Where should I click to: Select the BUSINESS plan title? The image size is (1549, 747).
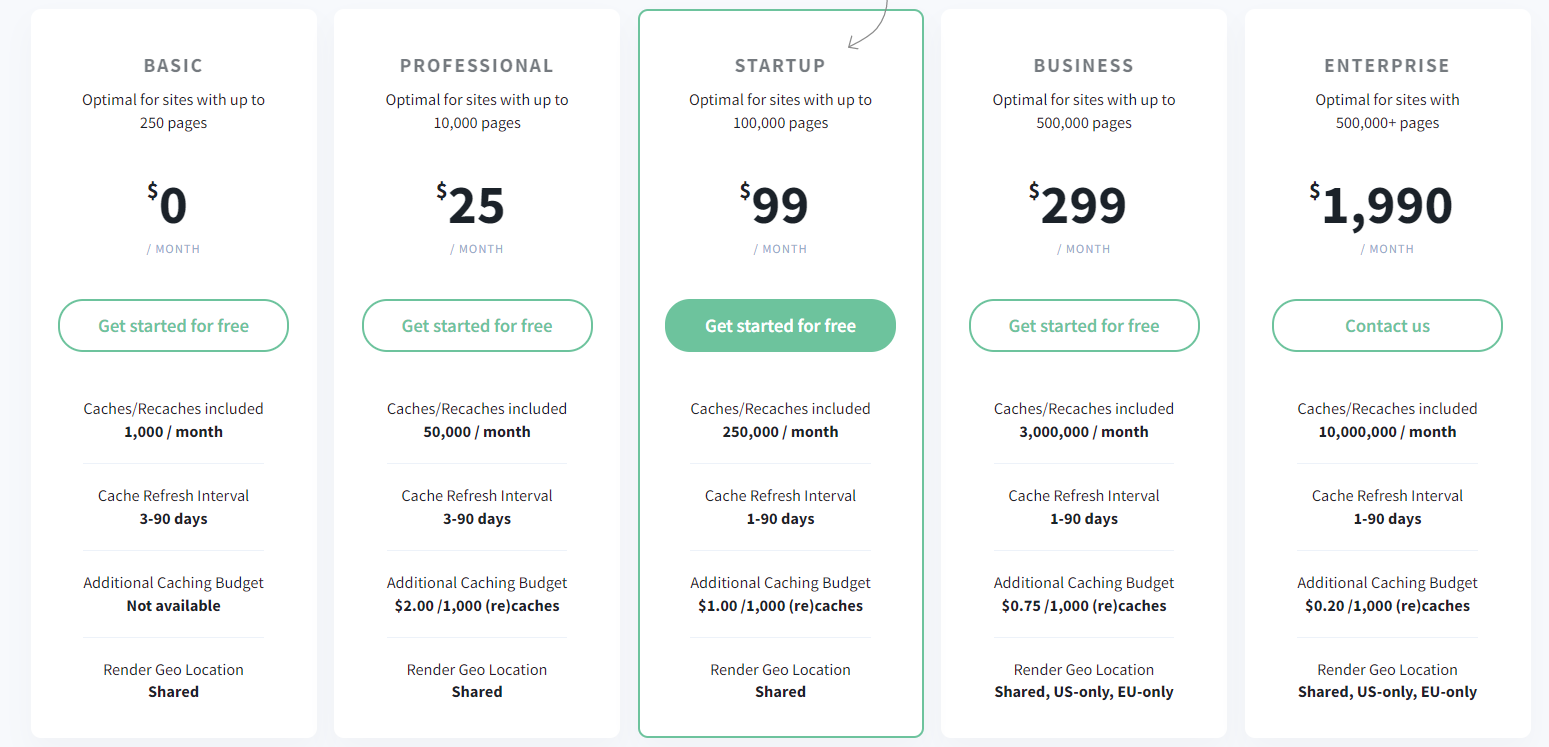coord(1084,66)
